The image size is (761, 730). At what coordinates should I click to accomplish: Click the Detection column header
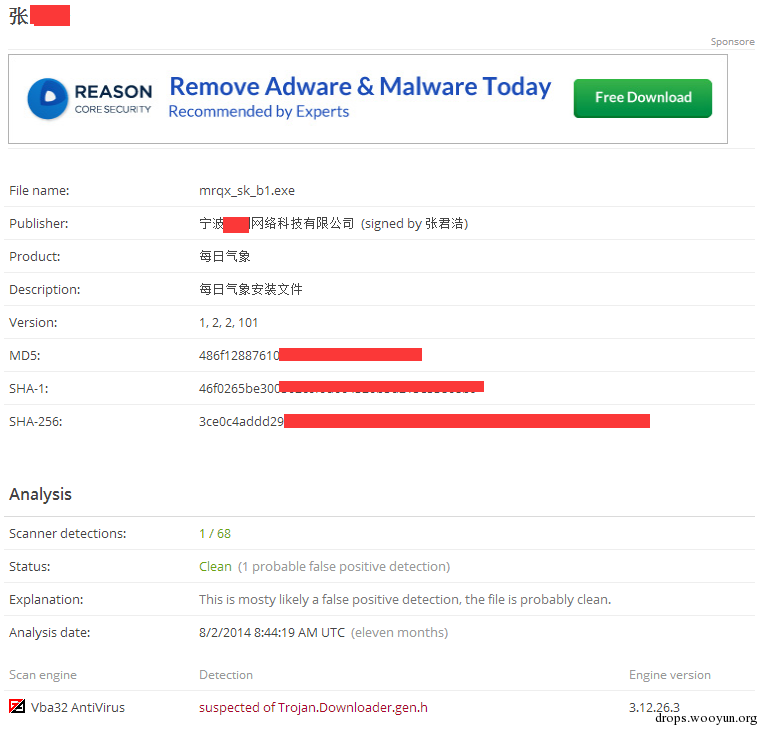[226, 675]
